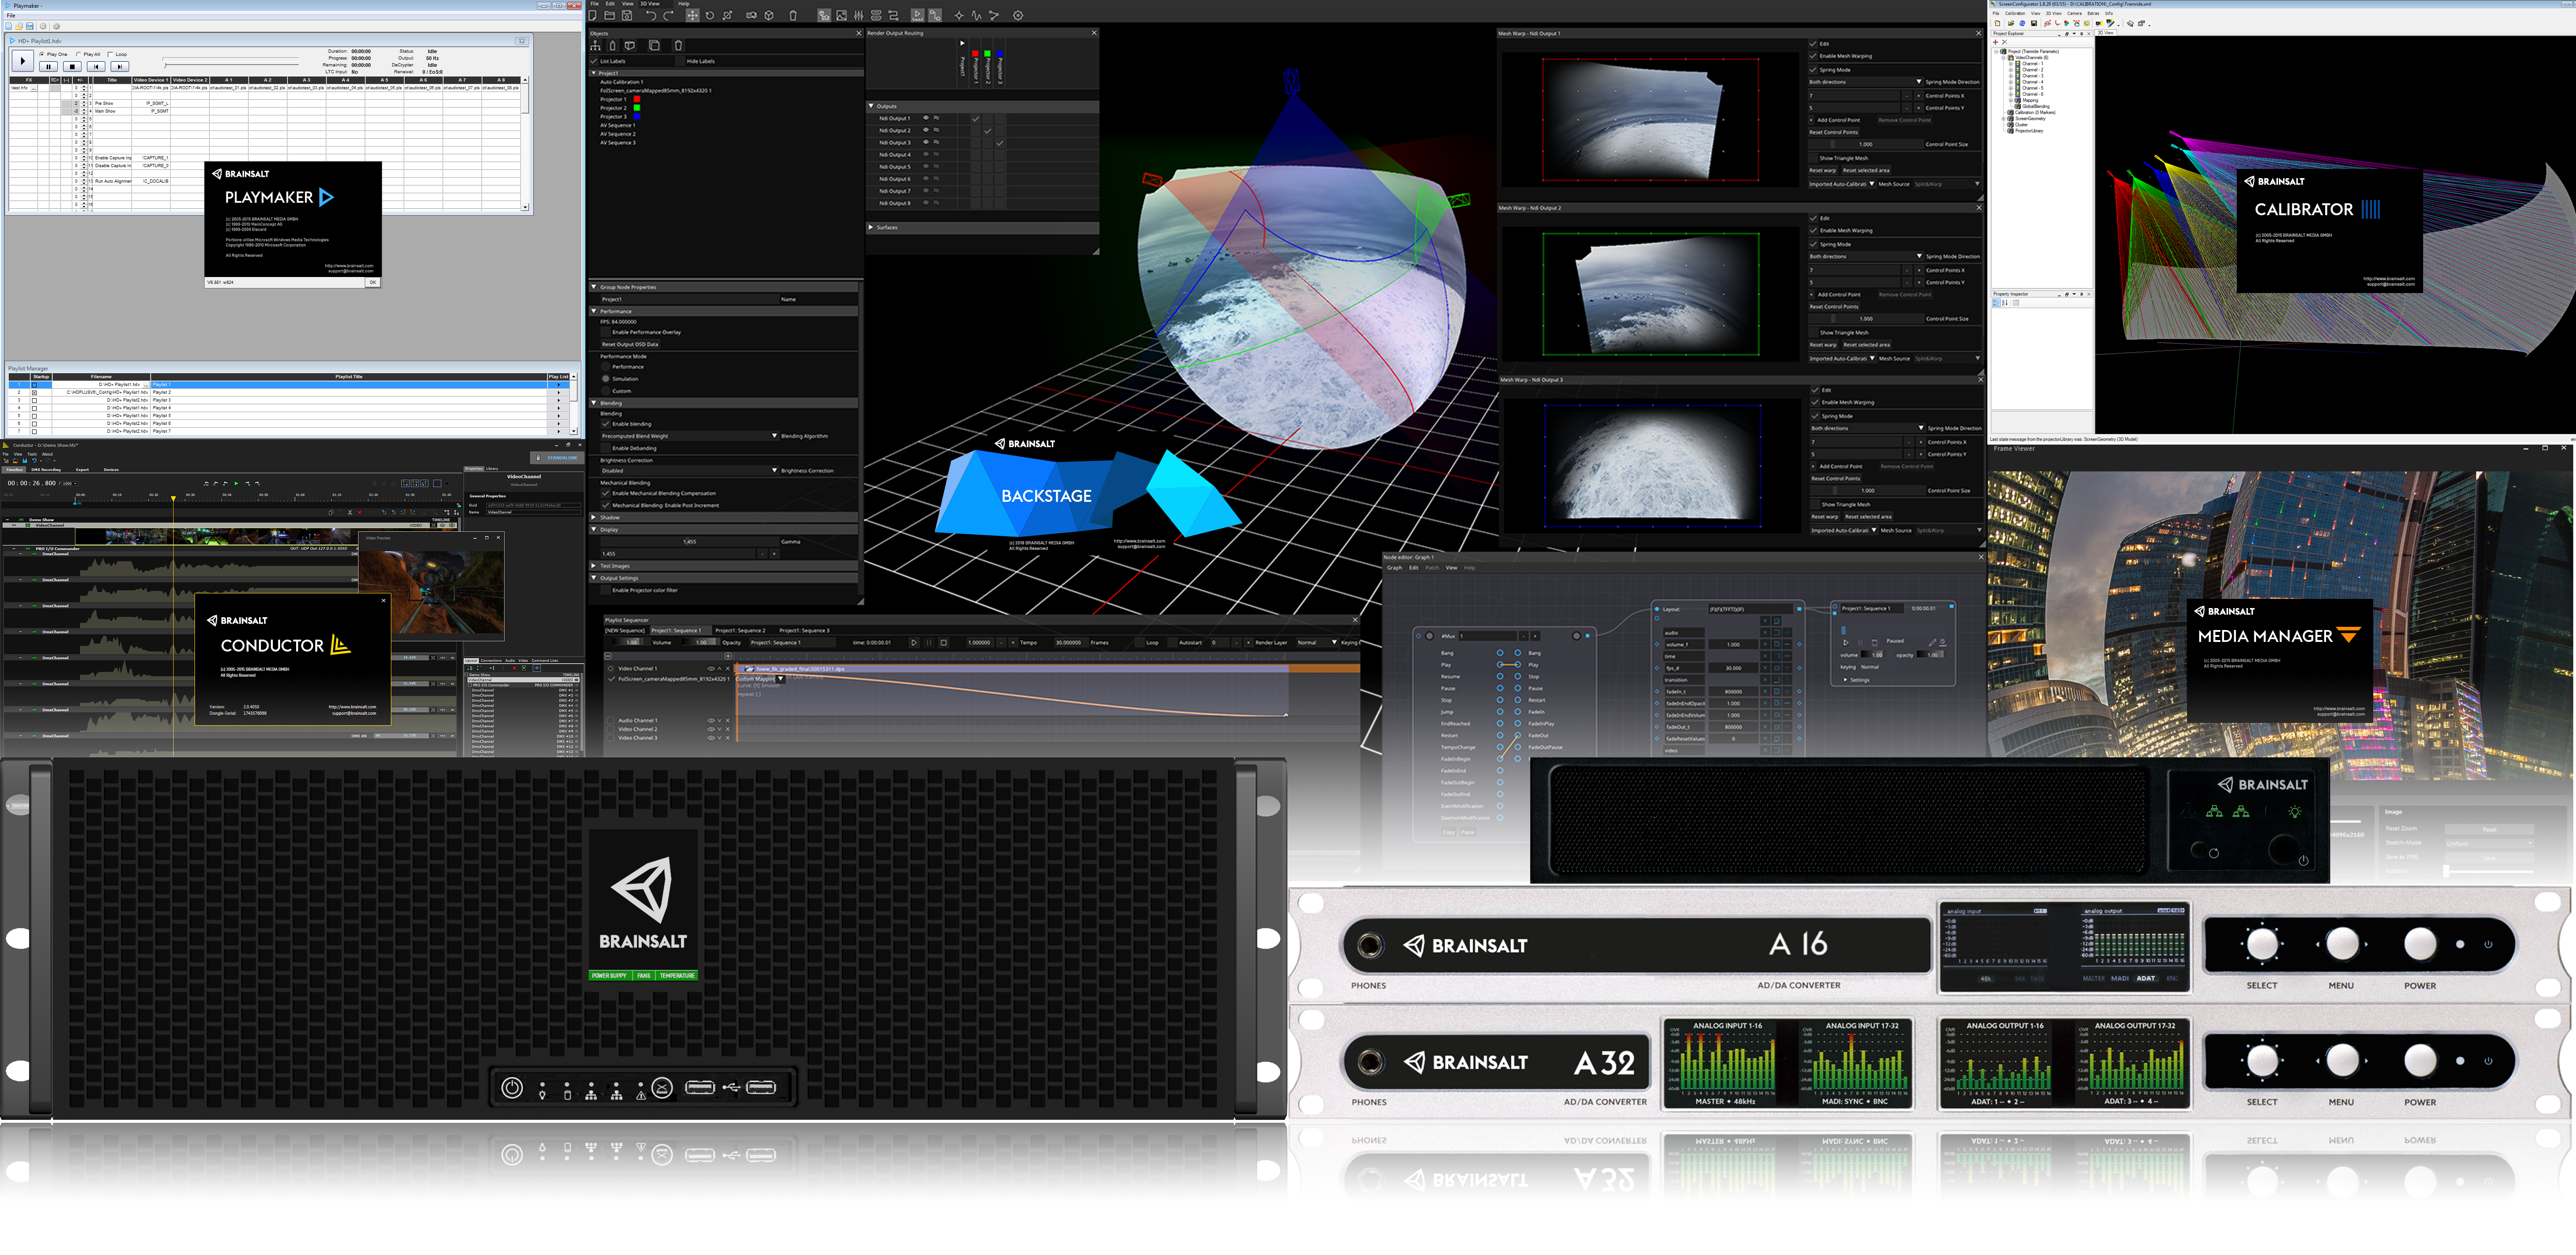Enable the Loop checkbox in Playmaker

[x=110, y=54]
